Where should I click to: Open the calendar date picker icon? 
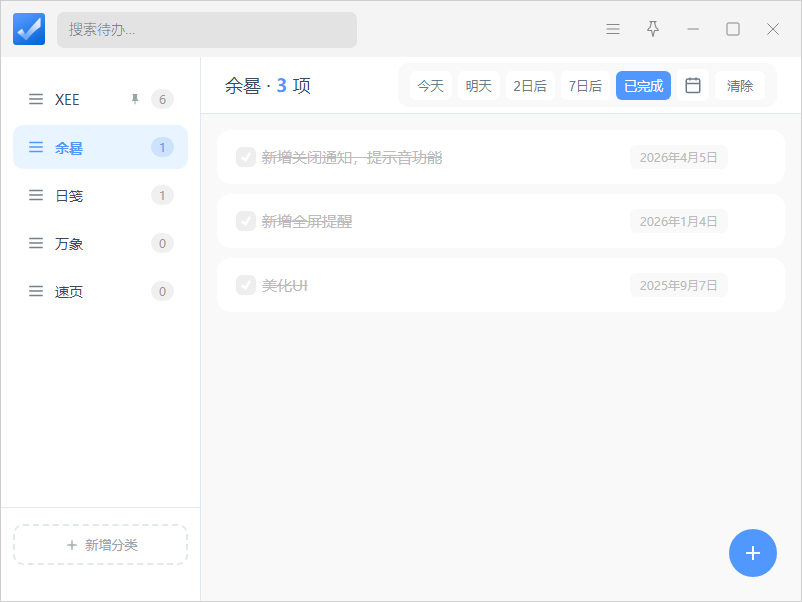pyautogui.click(x=693, y=85)
